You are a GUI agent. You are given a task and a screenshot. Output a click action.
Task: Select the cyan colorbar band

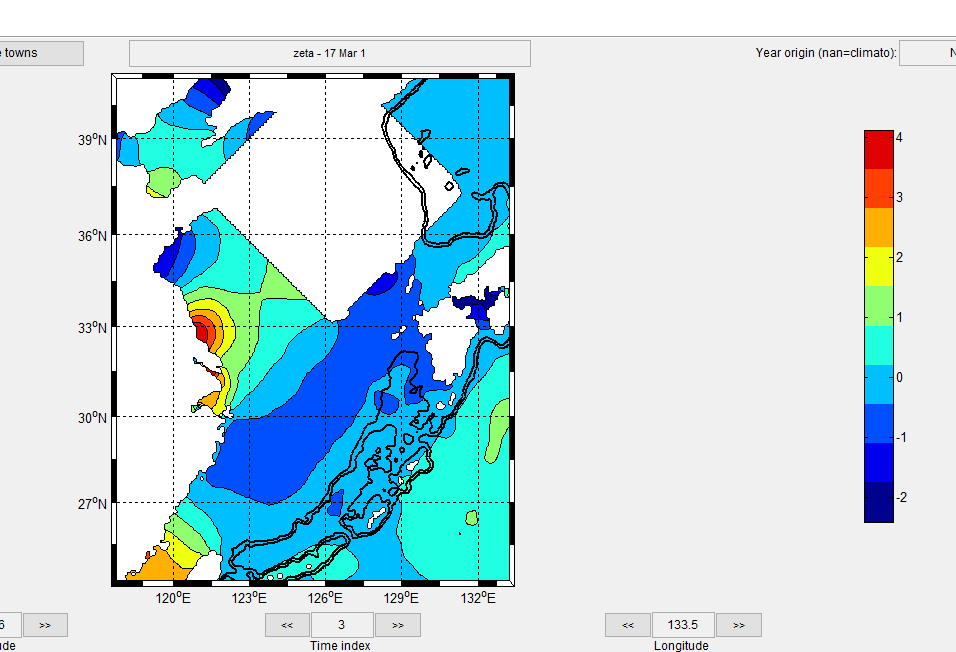click(878, 345)
